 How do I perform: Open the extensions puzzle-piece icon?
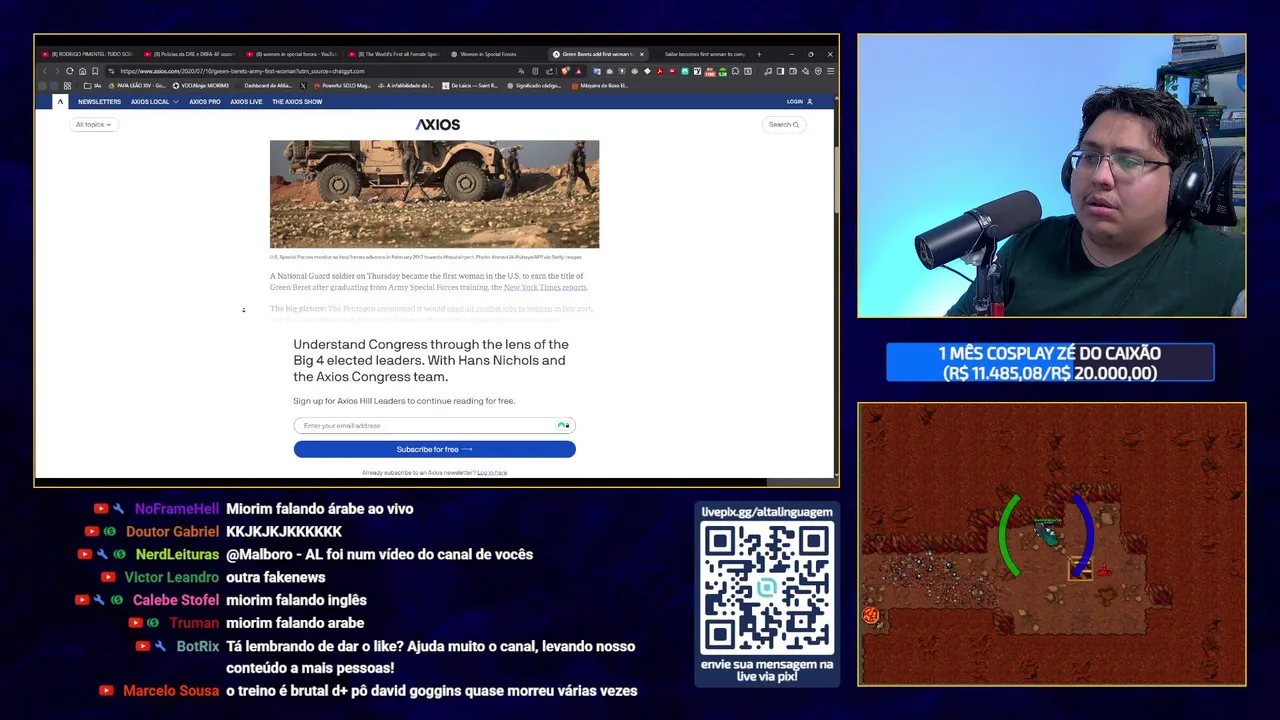click(x=735, y=71)
